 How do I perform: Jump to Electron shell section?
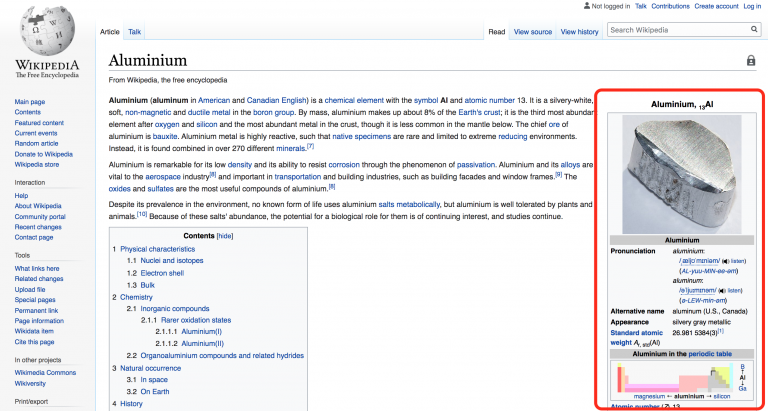pyautogui.click(x=163, y=273)
